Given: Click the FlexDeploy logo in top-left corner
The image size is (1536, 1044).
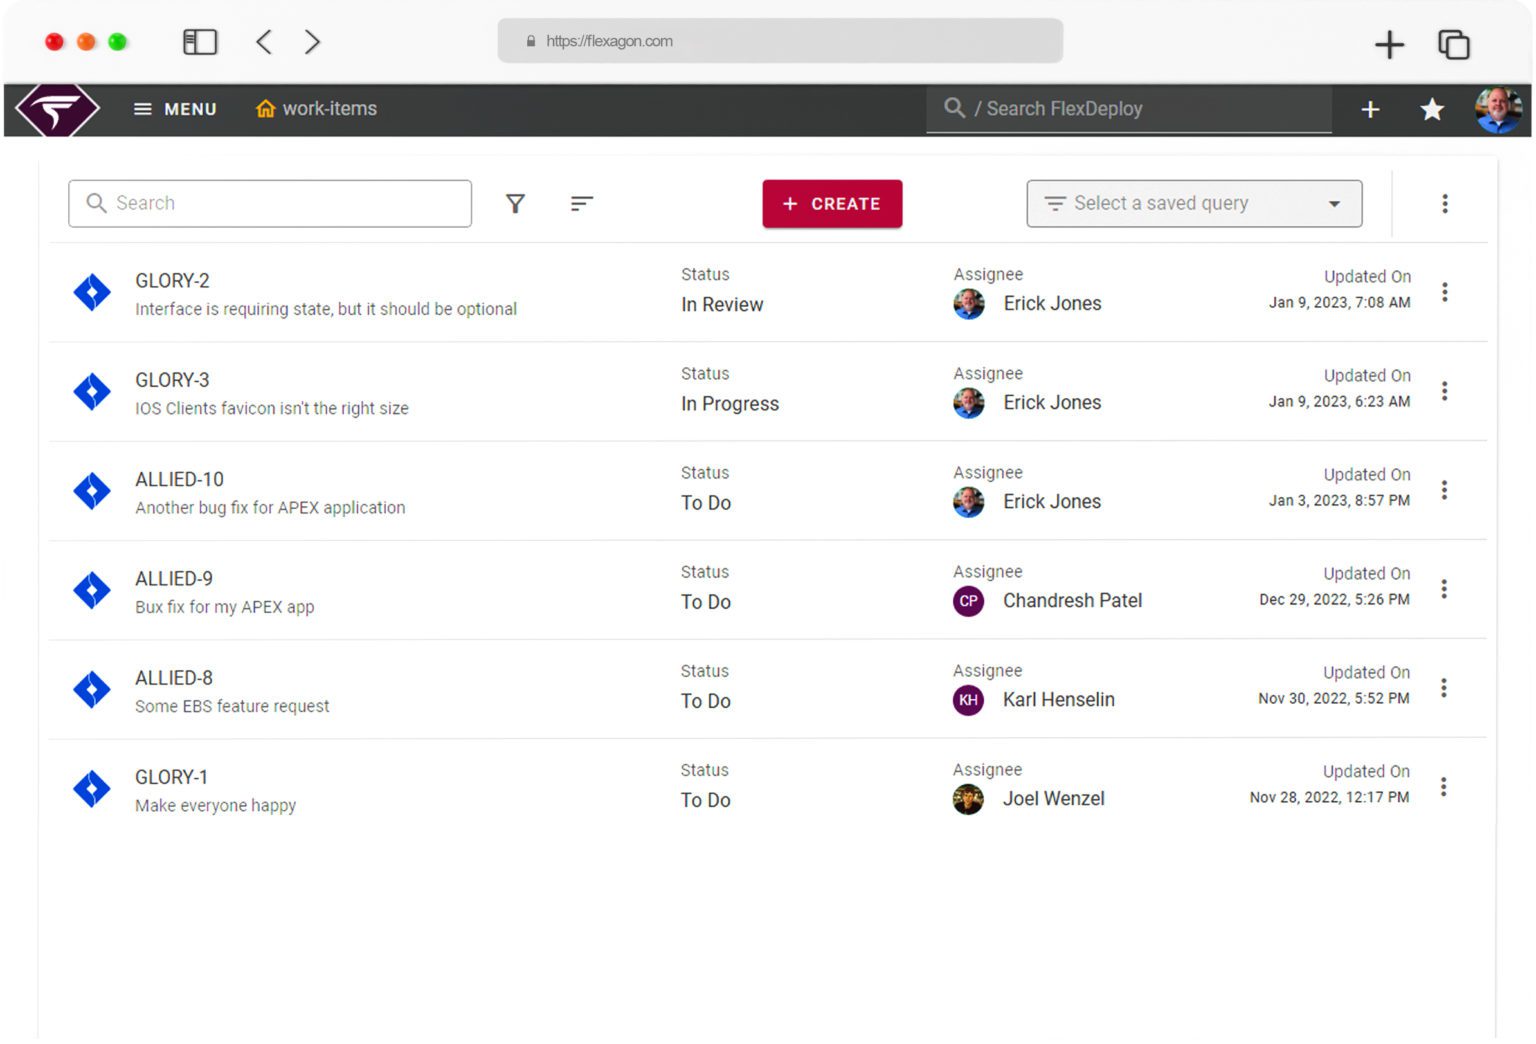Looking at the screenshot, I should [56, 109].
